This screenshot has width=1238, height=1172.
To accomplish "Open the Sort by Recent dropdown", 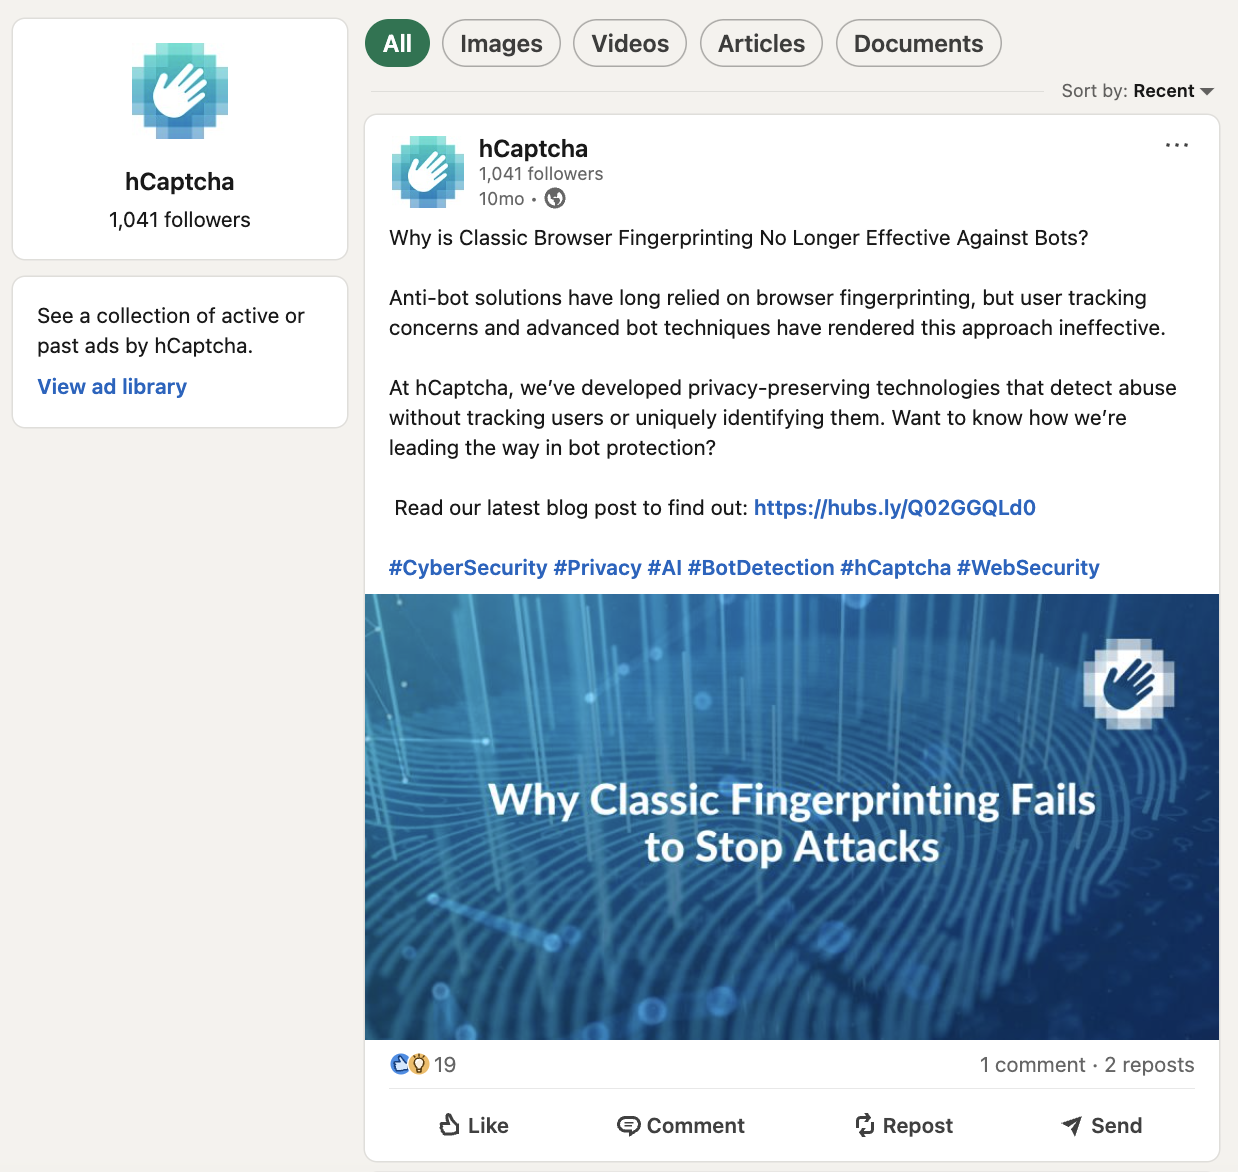I will click(x=1137, y=91).
